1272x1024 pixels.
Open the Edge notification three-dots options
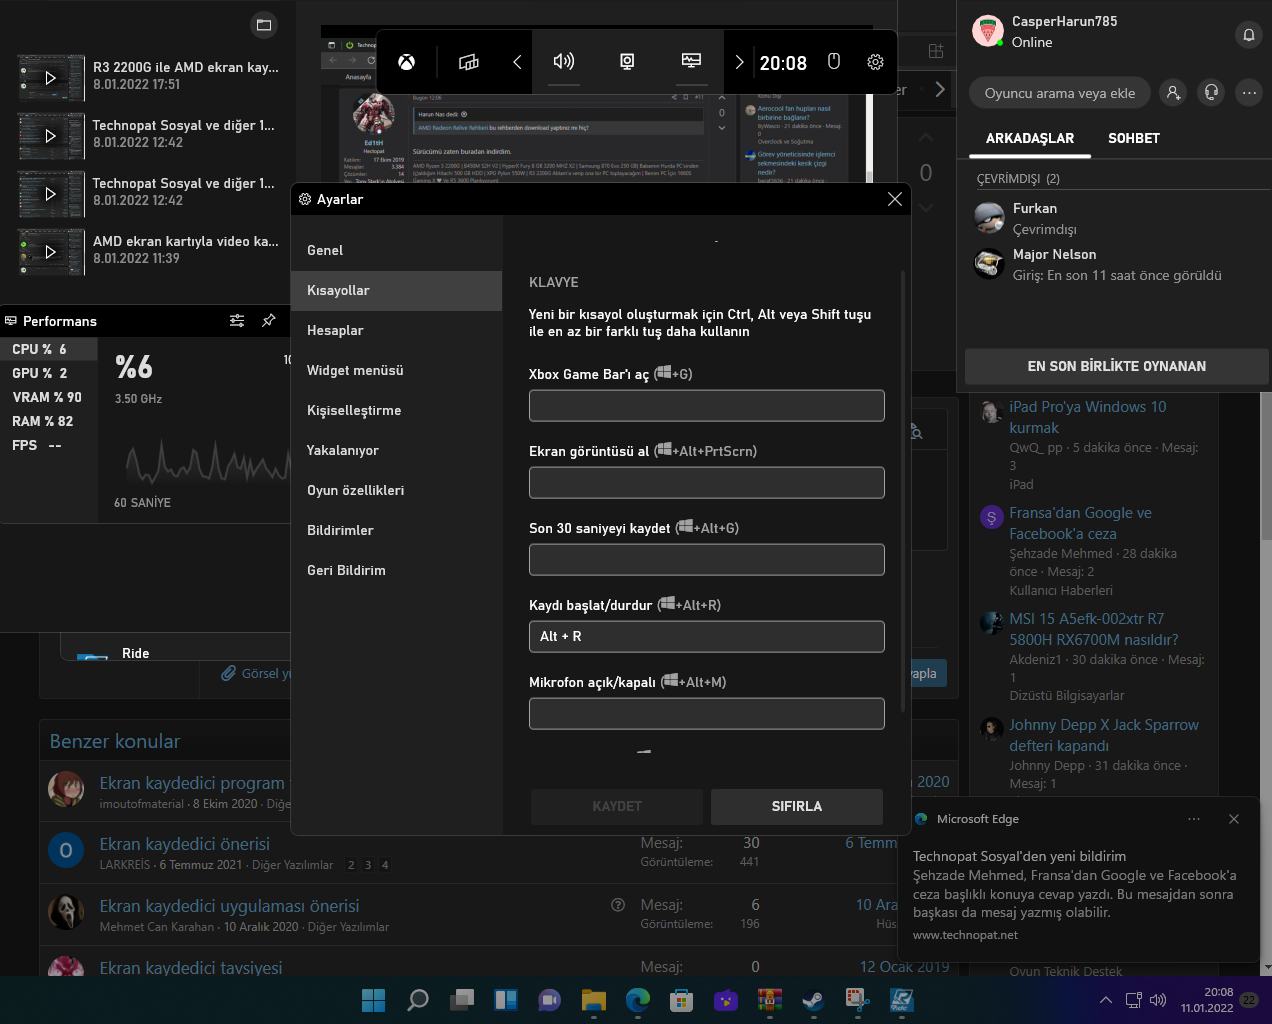tap(1194, 819)
